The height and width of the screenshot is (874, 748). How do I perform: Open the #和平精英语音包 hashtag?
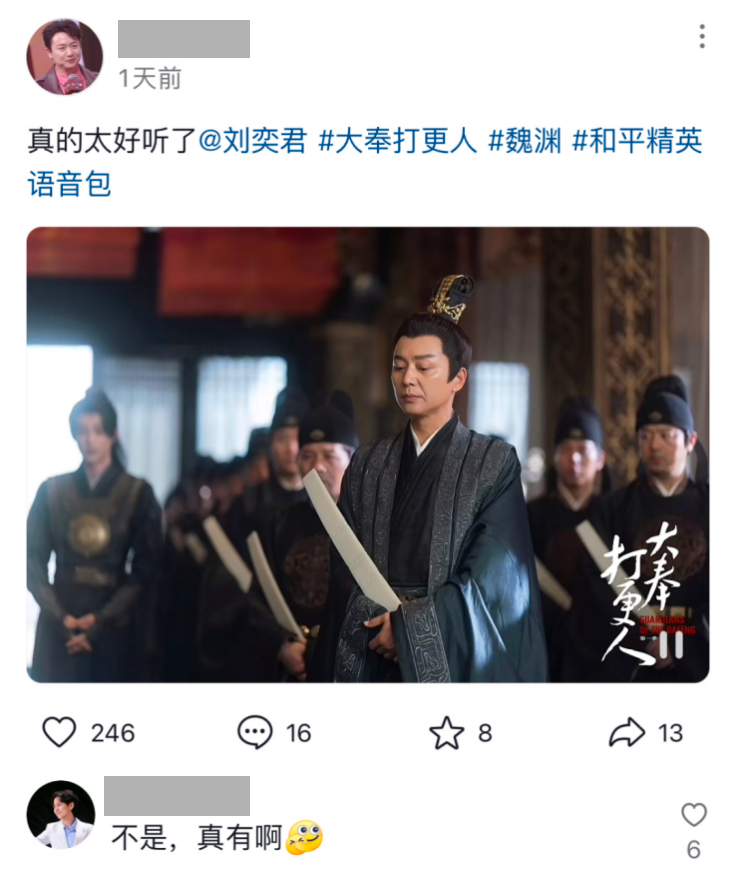coord(365,162)
